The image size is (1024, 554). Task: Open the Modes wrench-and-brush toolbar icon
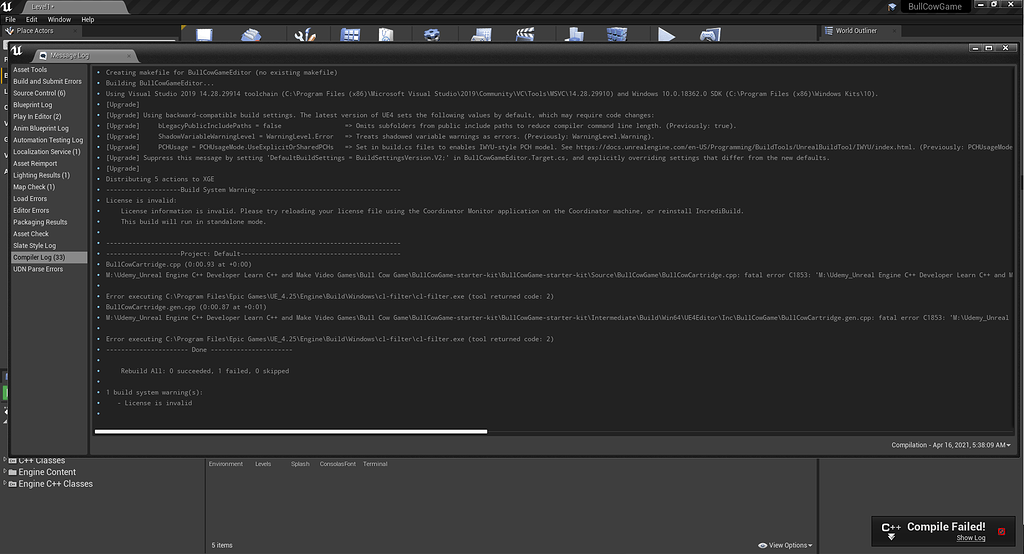tap(305, 35)
